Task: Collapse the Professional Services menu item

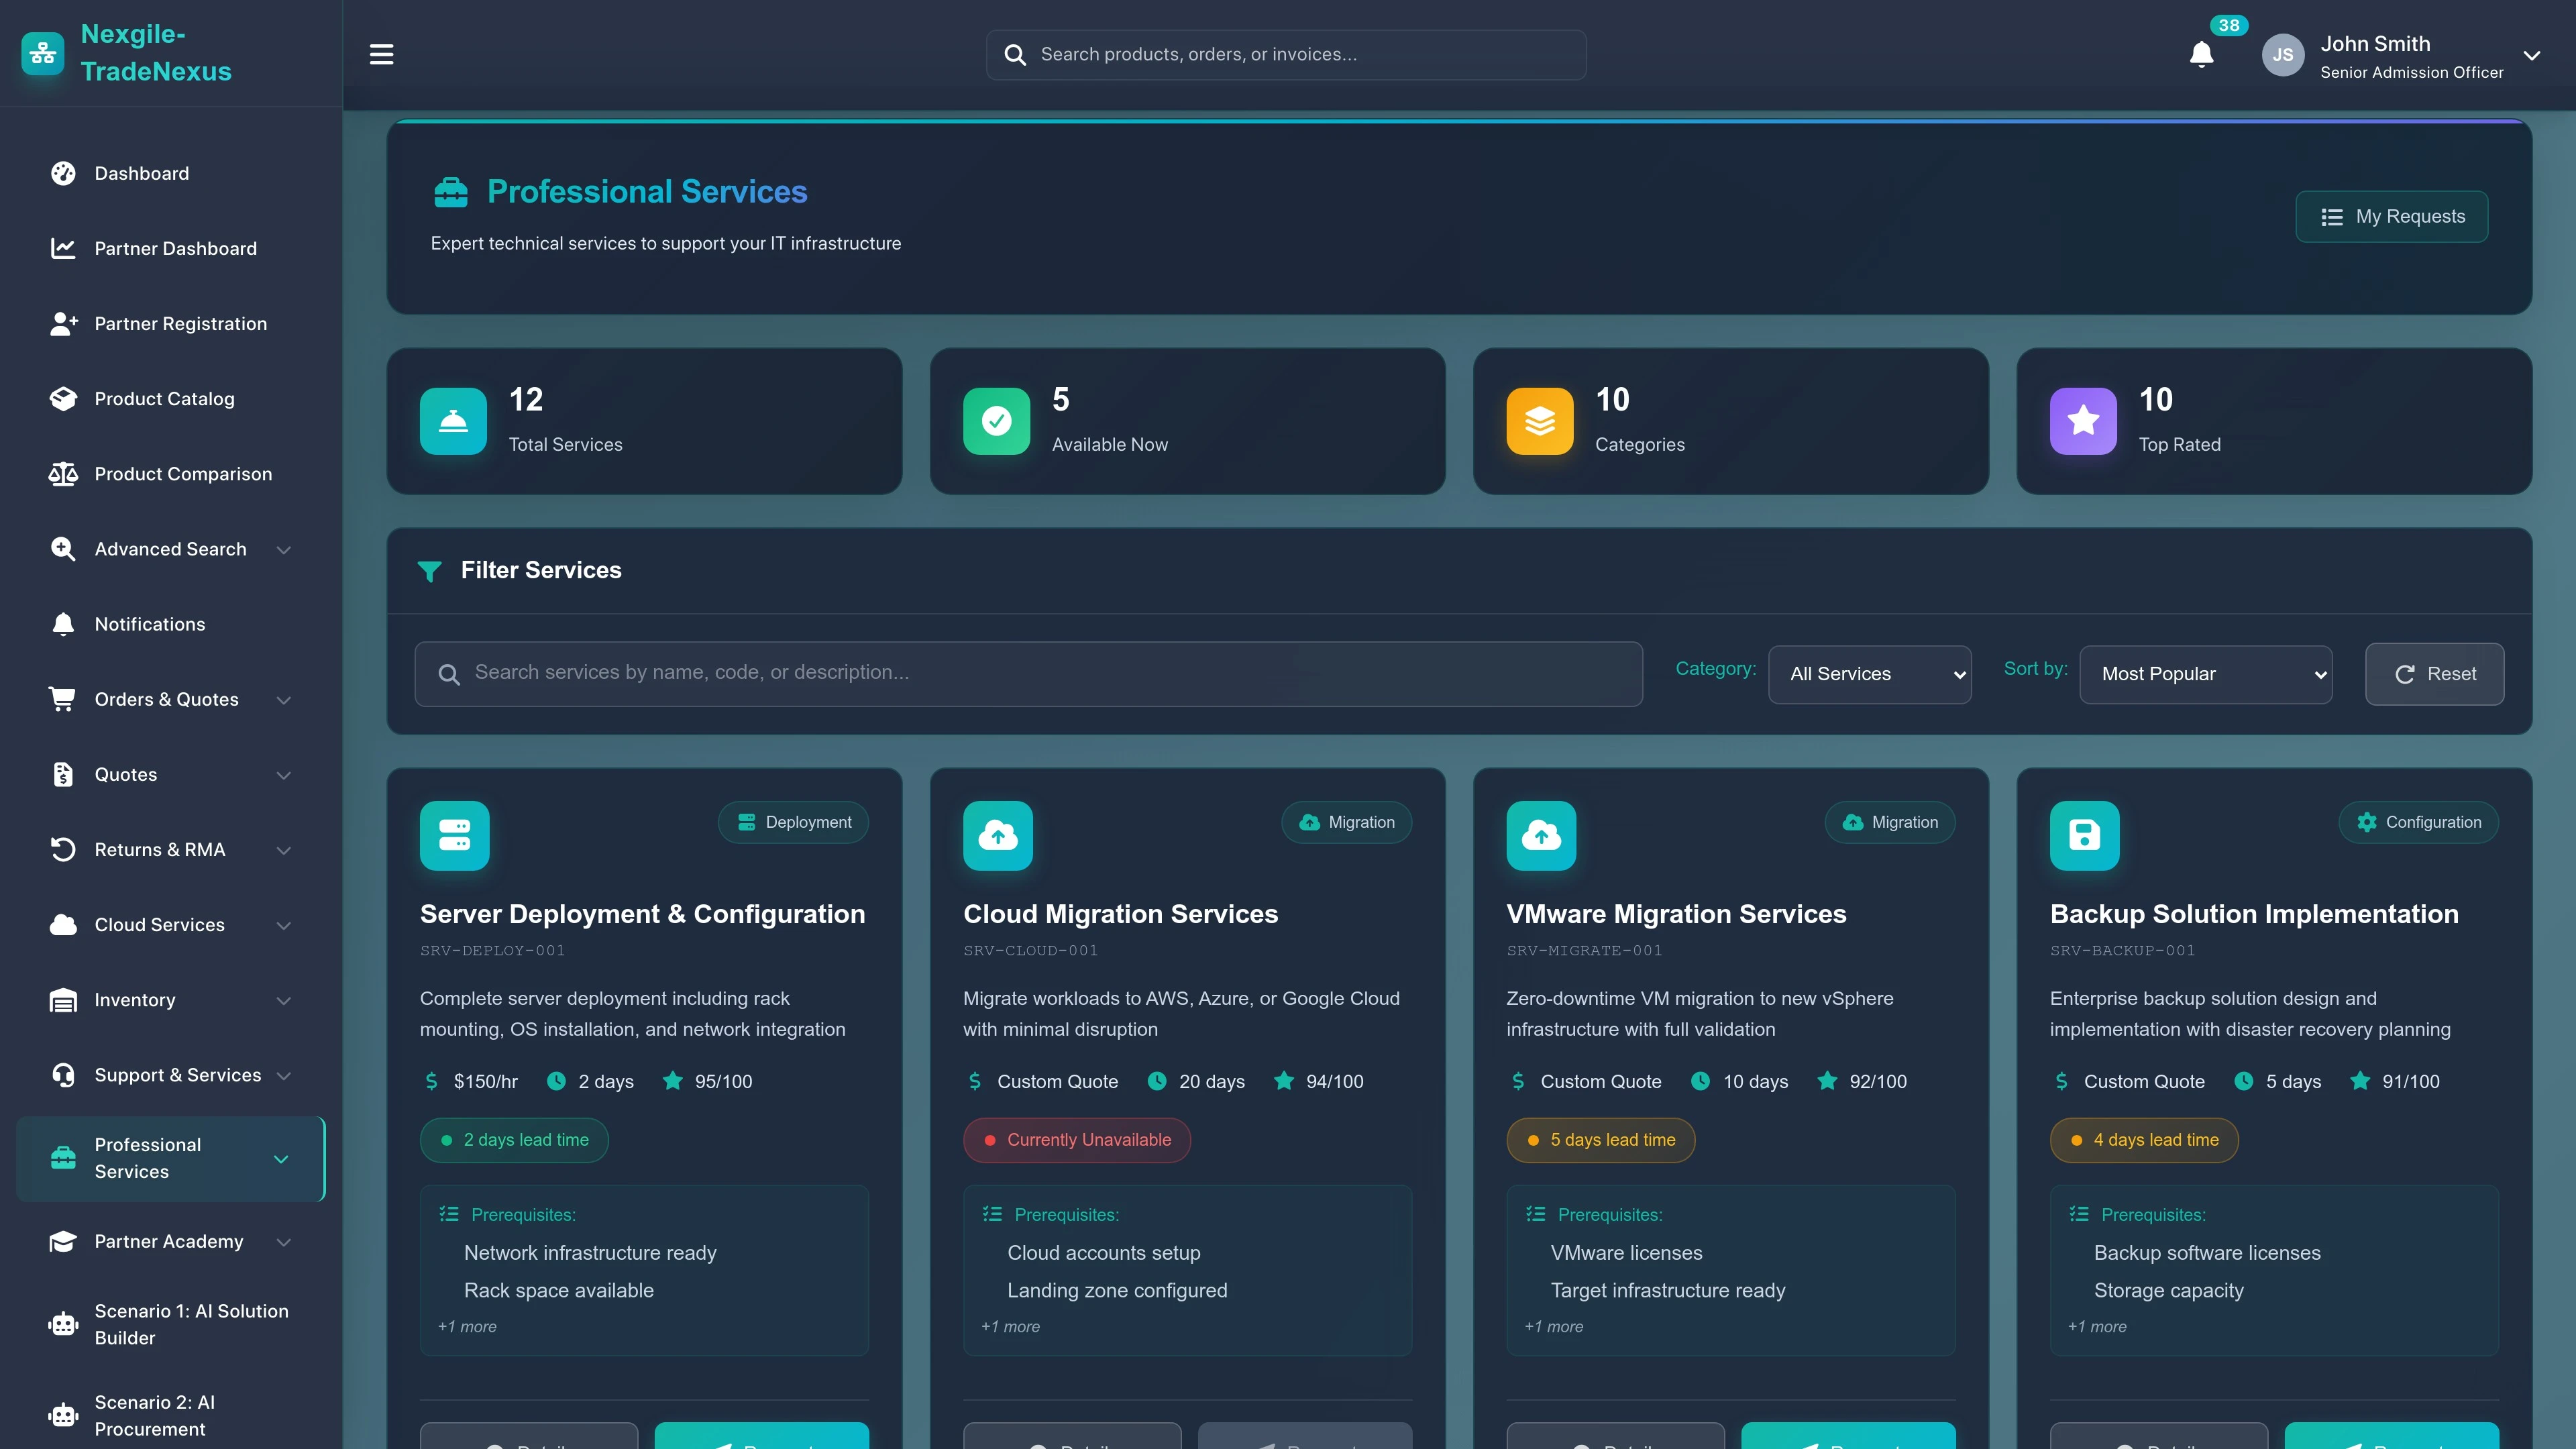Action: [x=281, y=1159]
